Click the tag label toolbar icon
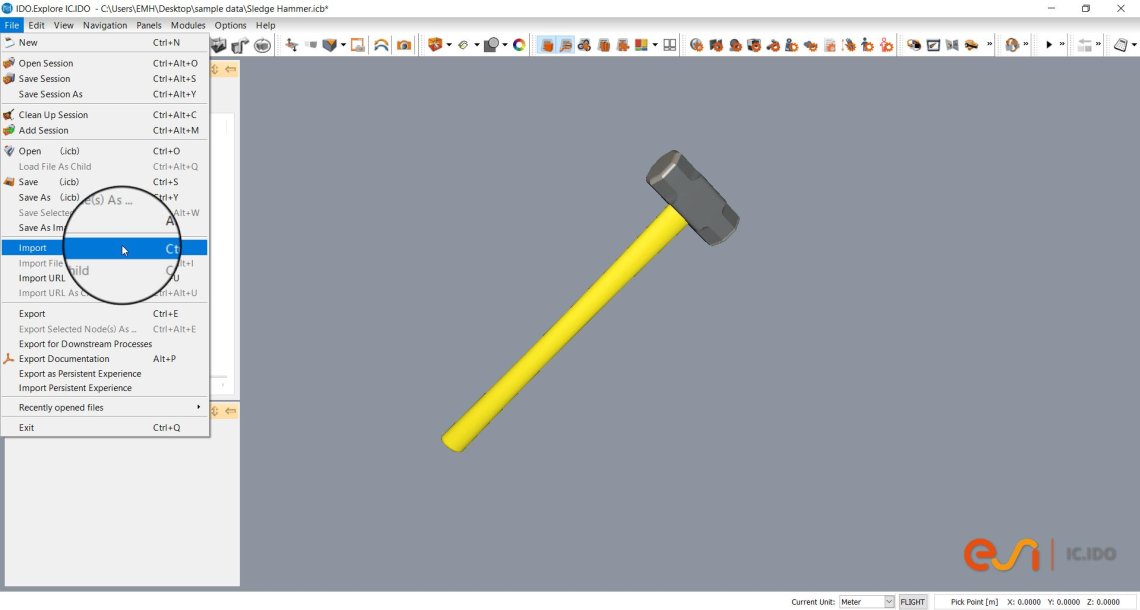 click(x=462, y=45)
